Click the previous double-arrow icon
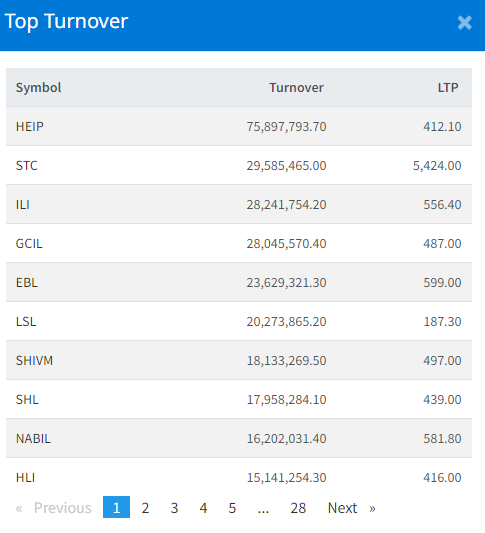Screen dimensions: 485x533 [19, 509]
